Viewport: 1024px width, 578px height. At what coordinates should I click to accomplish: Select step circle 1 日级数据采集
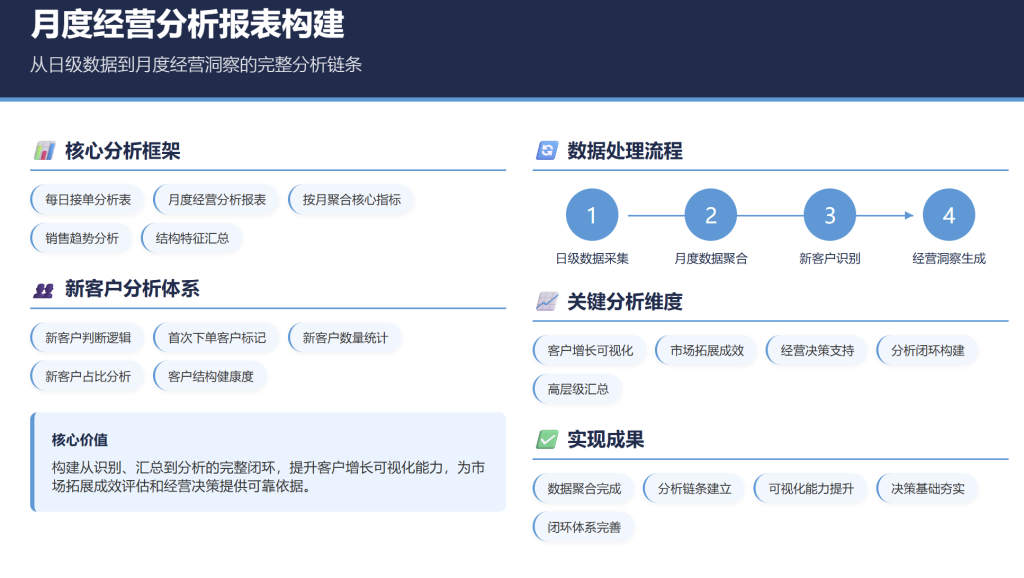tap(592, 215)
